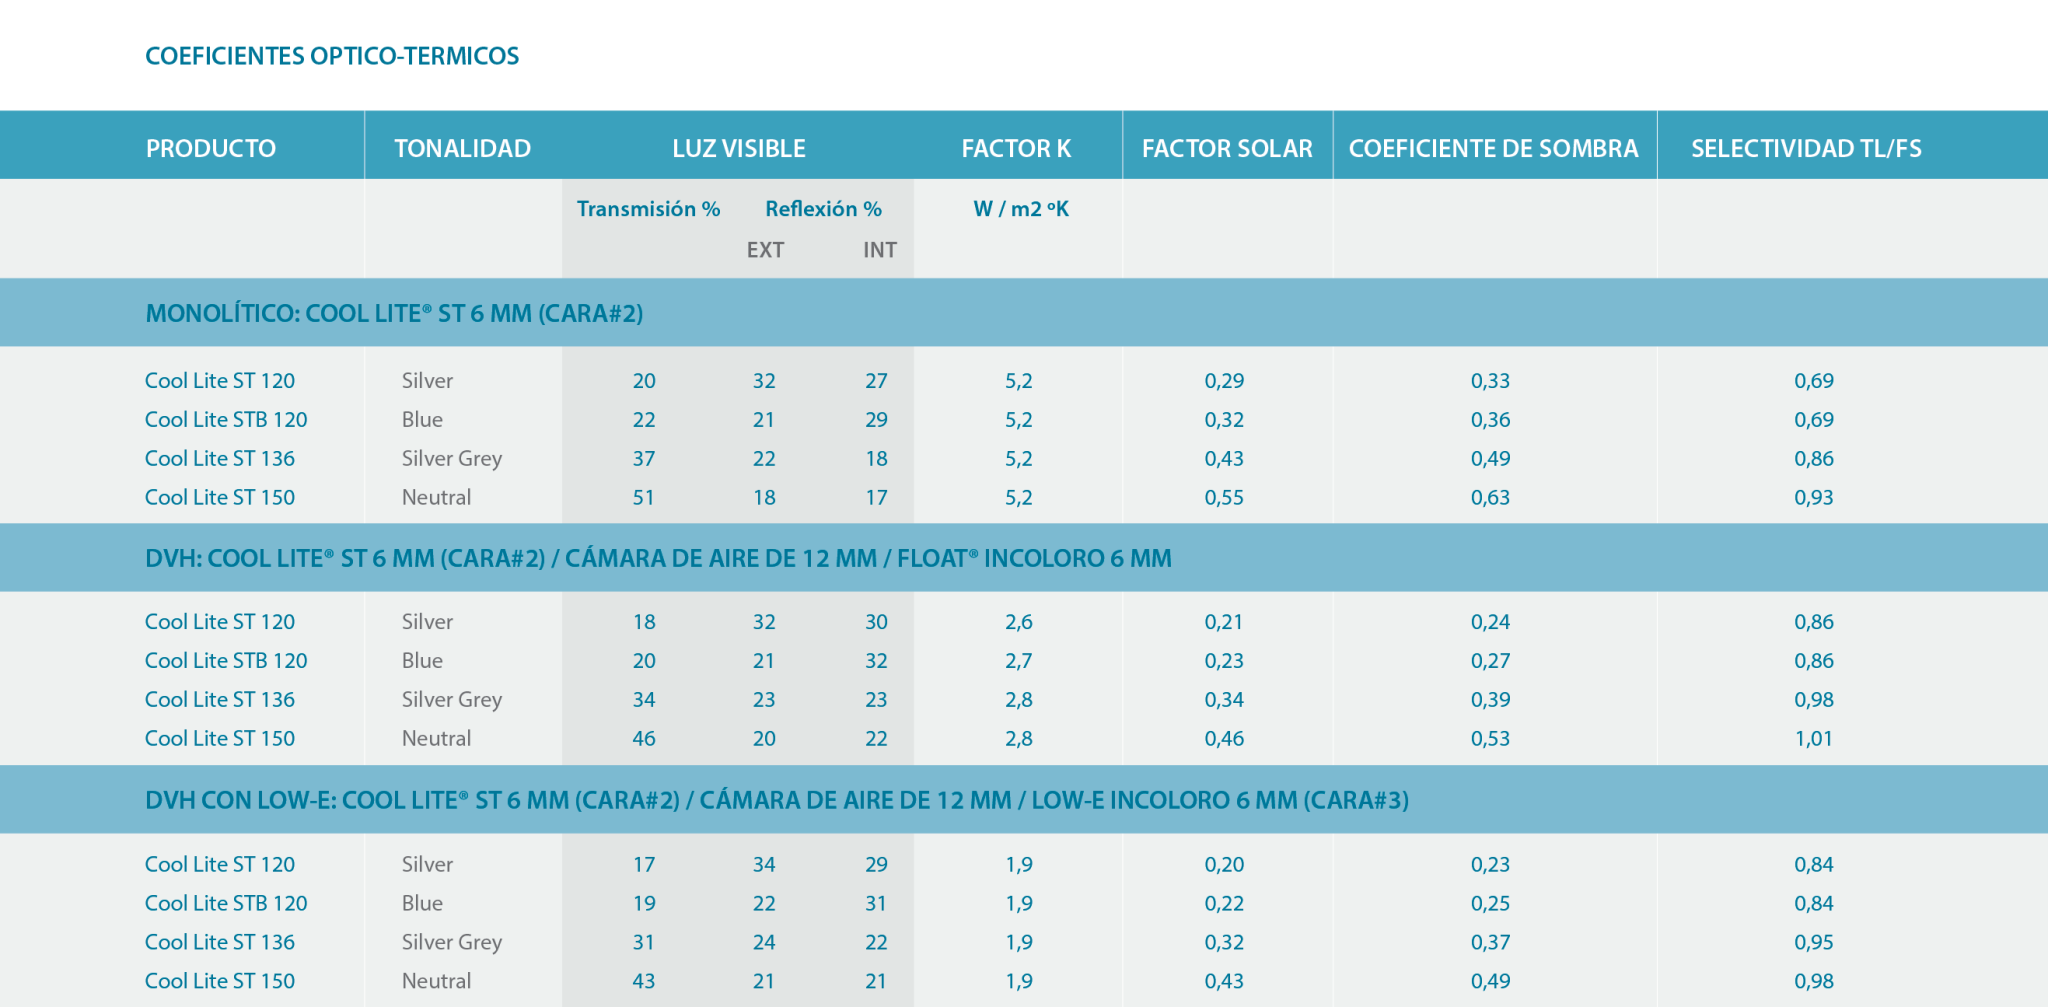Select shadow coefficient 0,25 in Low-E STB 120 row
The width and height of the screenshot is (2048, 1007).
[1490, 904]
